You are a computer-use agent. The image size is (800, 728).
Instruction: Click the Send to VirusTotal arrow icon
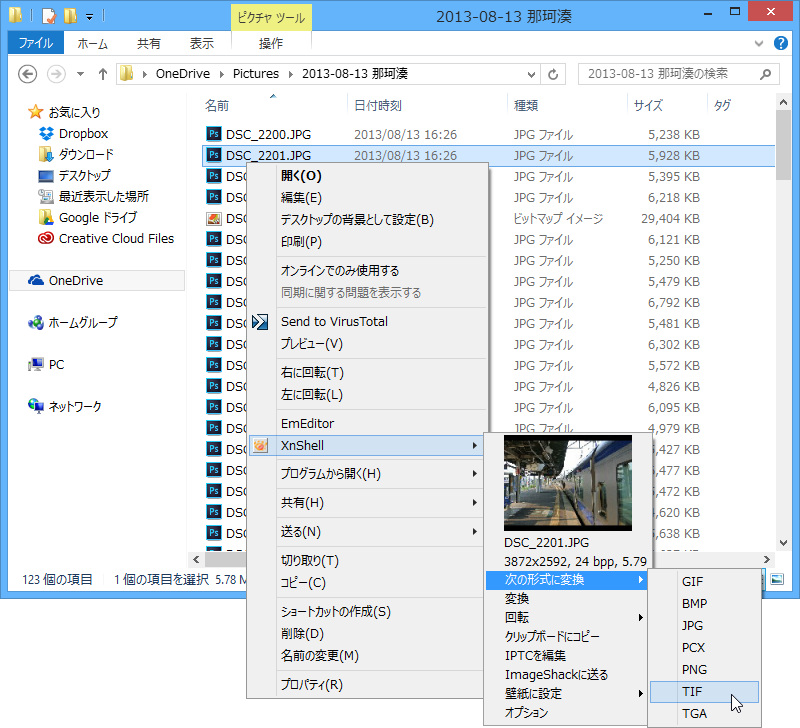tap(261, 321)
